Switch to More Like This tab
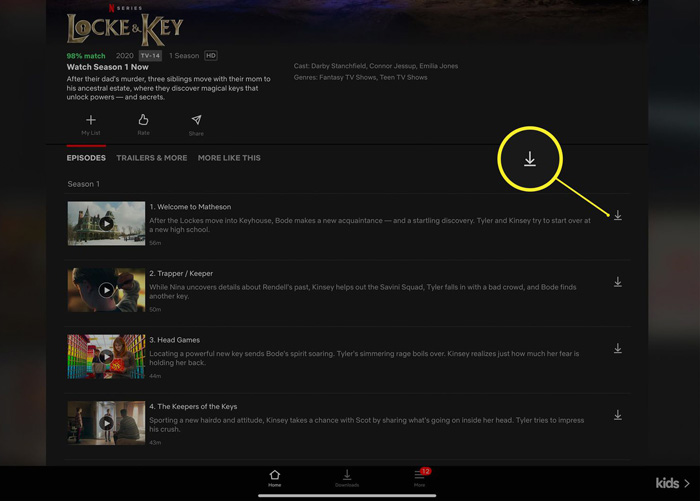Image resolution: width=700 pixels, height=501 pixels. tap(229, 158)
